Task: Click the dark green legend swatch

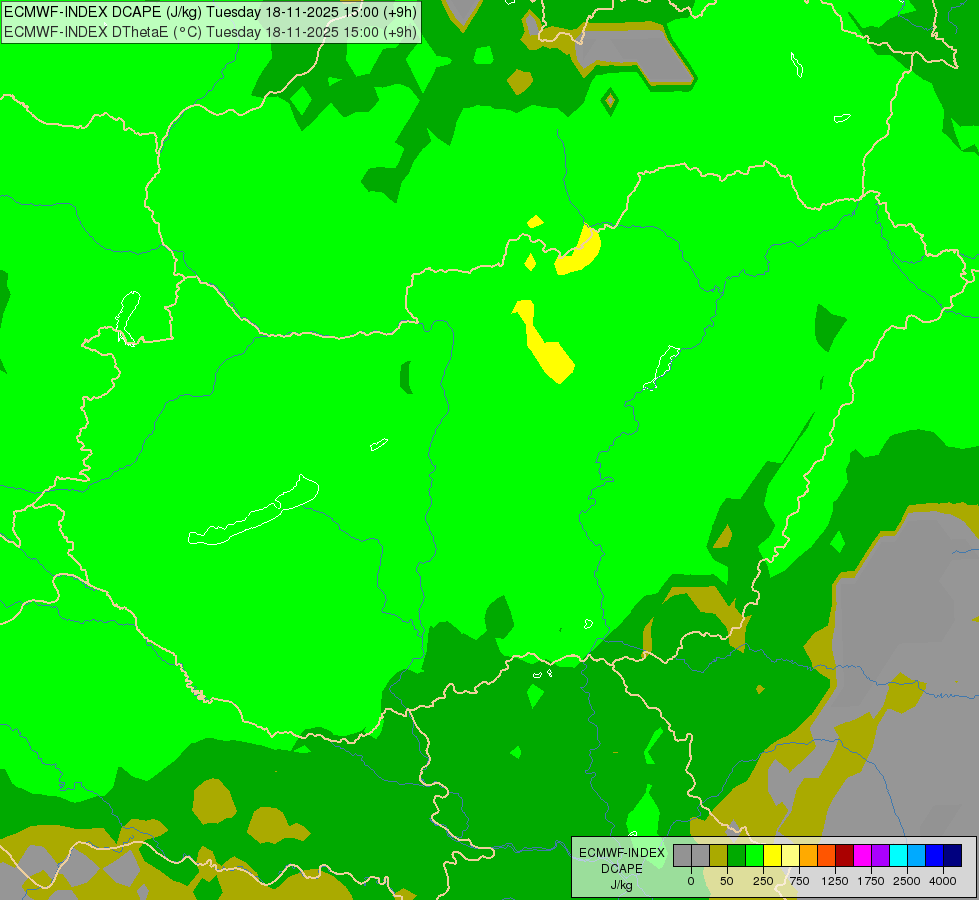Action: click(736, 855)
